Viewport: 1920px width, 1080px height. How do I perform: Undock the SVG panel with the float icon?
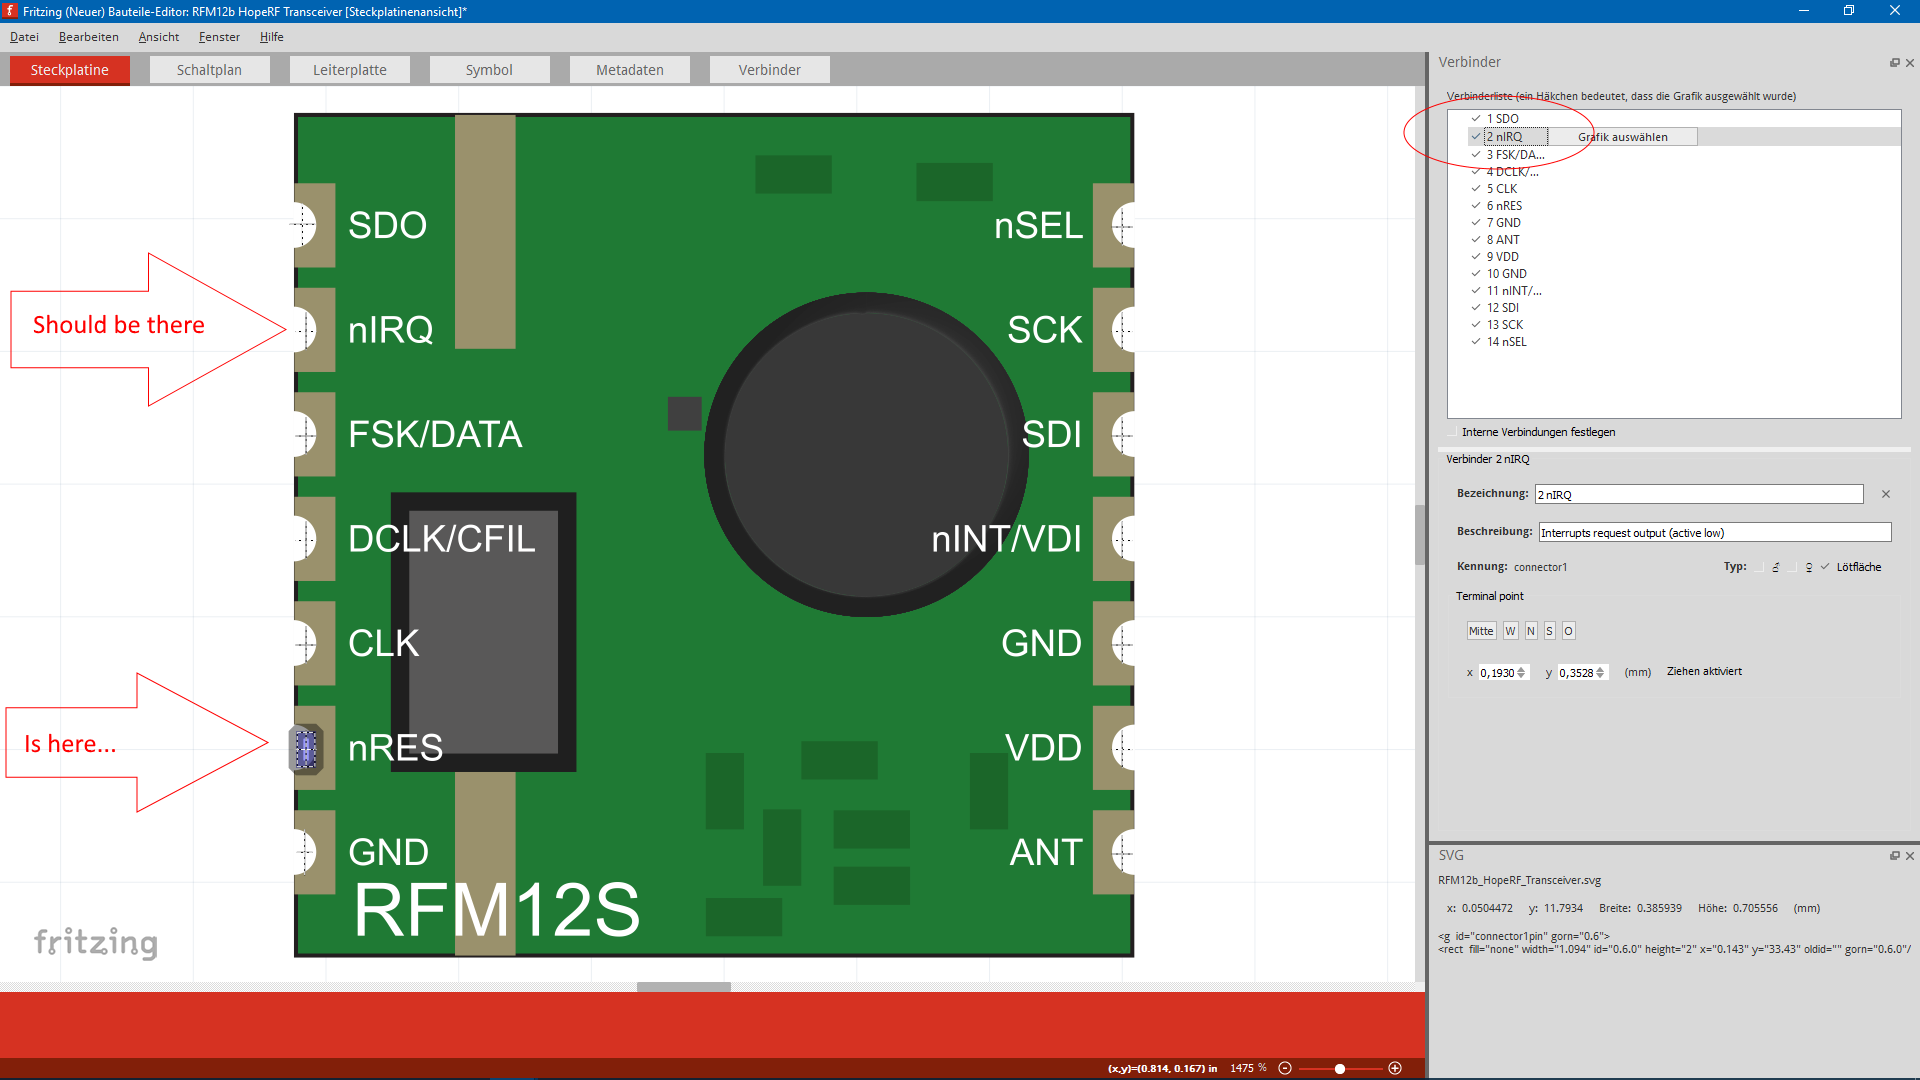tap(1894, 856)
